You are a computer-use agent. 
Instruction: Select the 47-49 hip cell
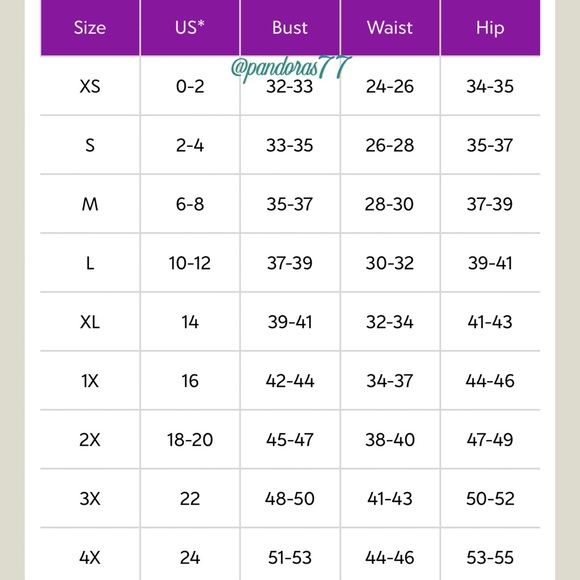click(490, 440)
